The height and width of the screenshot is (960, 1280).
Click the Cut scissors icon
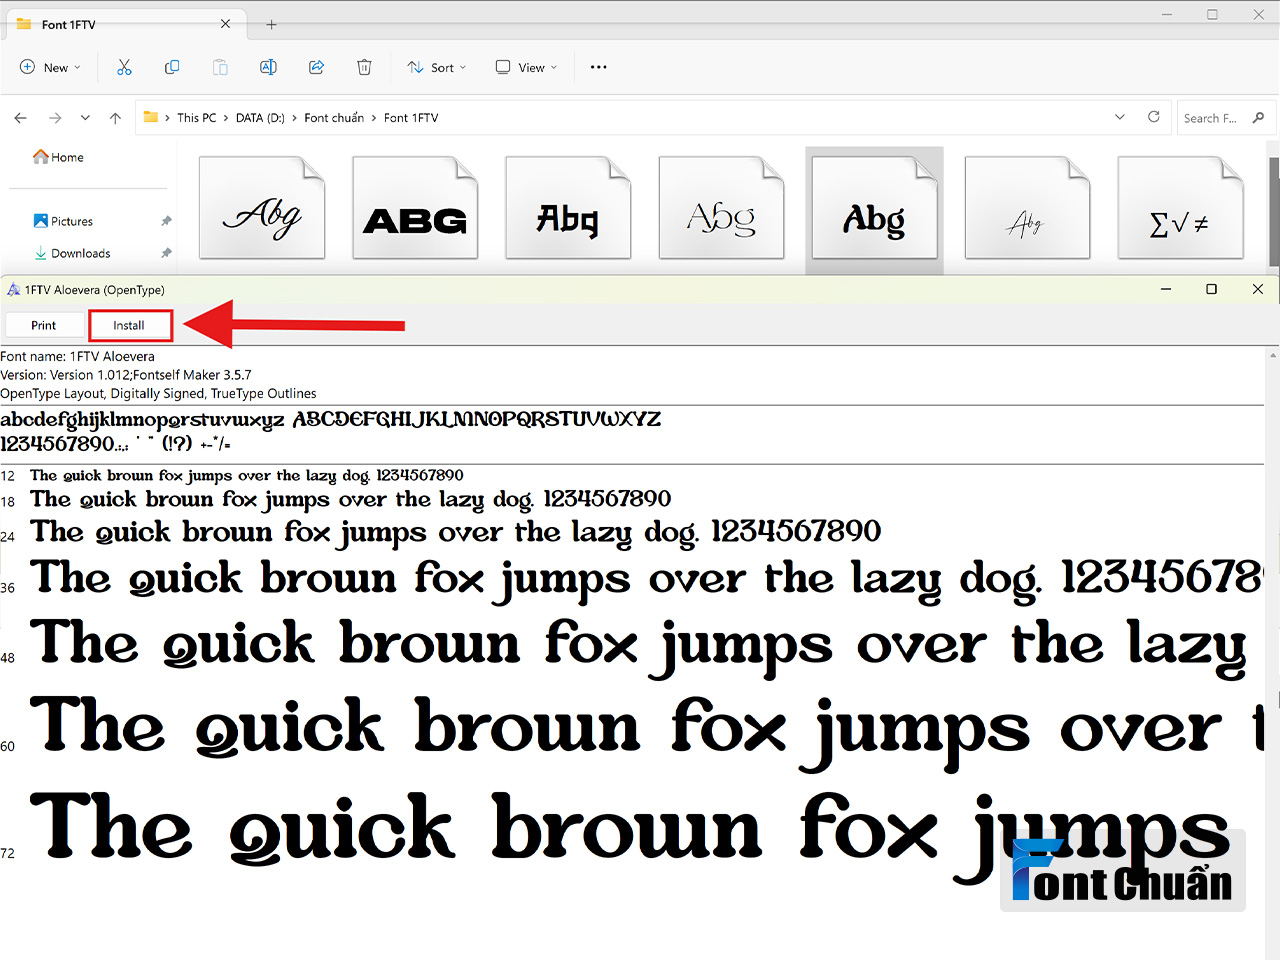click(124, 67)
